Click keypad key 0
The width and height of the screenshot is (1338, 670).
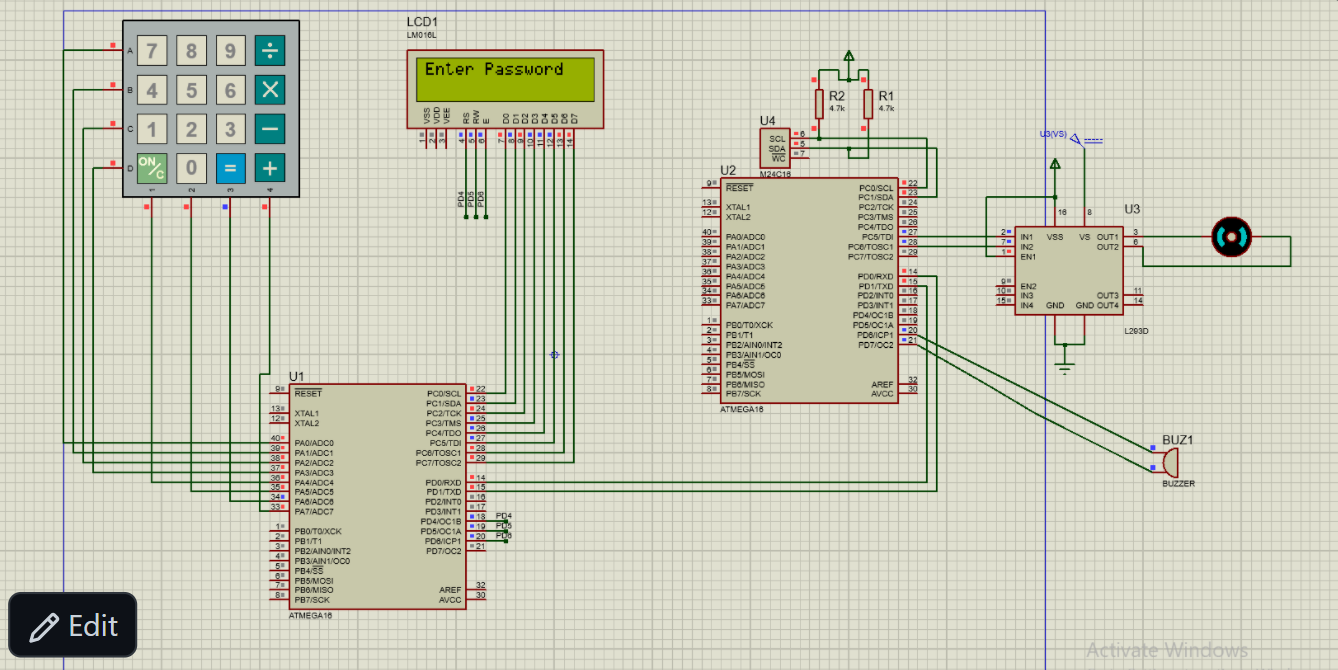point(191,168)
